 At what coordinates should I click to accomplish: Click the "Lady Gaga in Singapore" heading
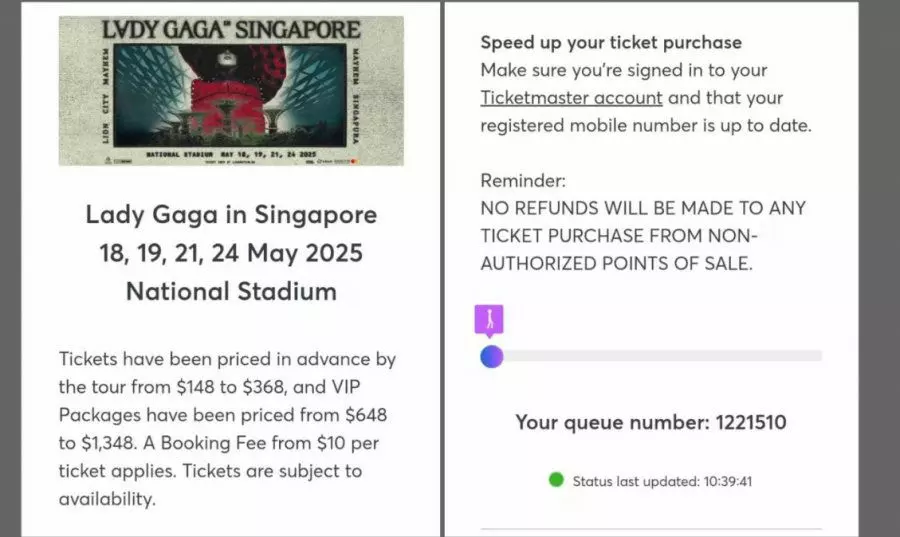[x=231, y=214]
